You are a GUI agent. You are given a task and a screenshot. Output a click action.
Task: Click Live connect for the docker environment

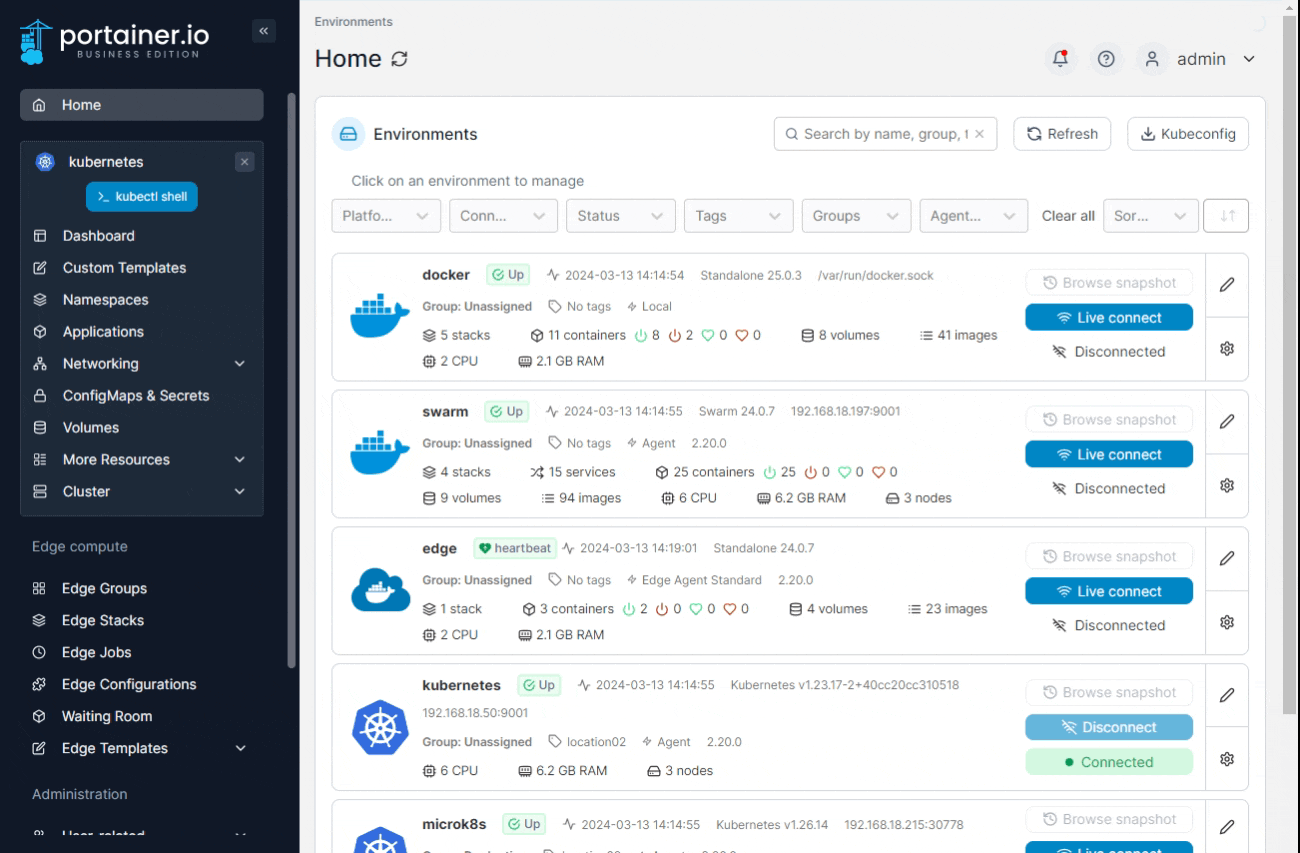pos(1109,318)
